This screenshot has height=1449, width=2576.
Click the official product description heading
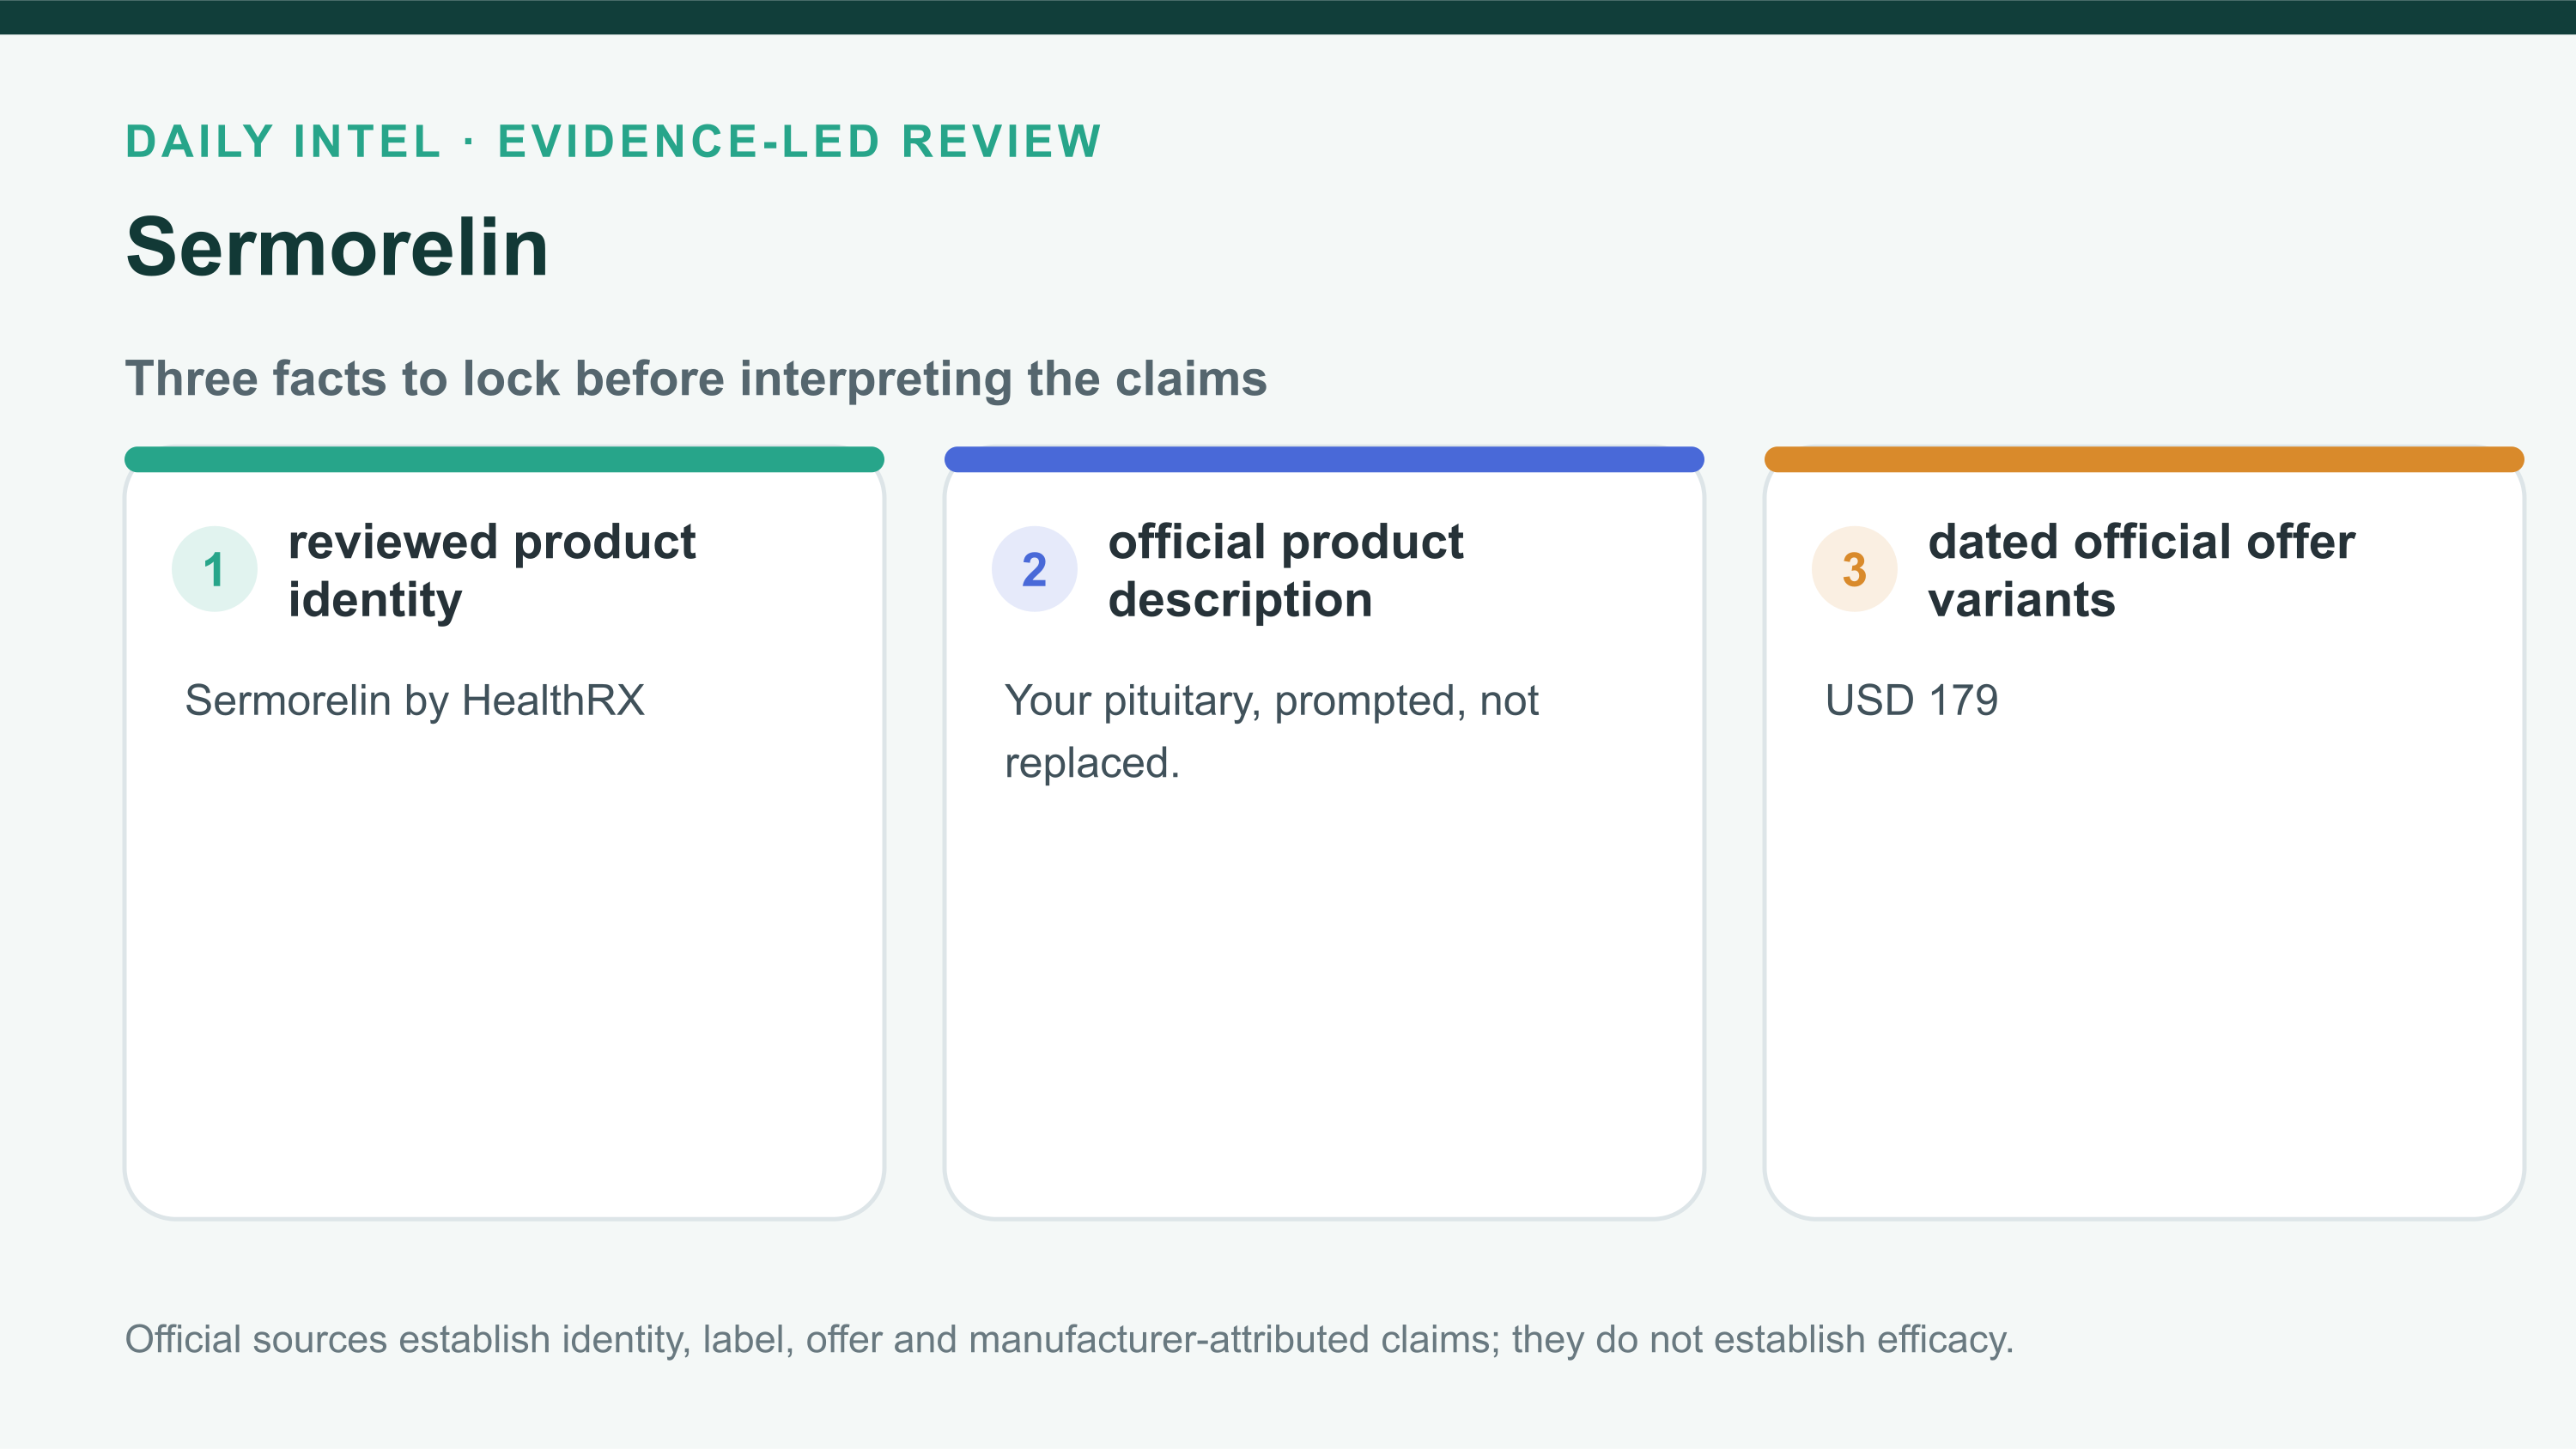[1285, 571]
